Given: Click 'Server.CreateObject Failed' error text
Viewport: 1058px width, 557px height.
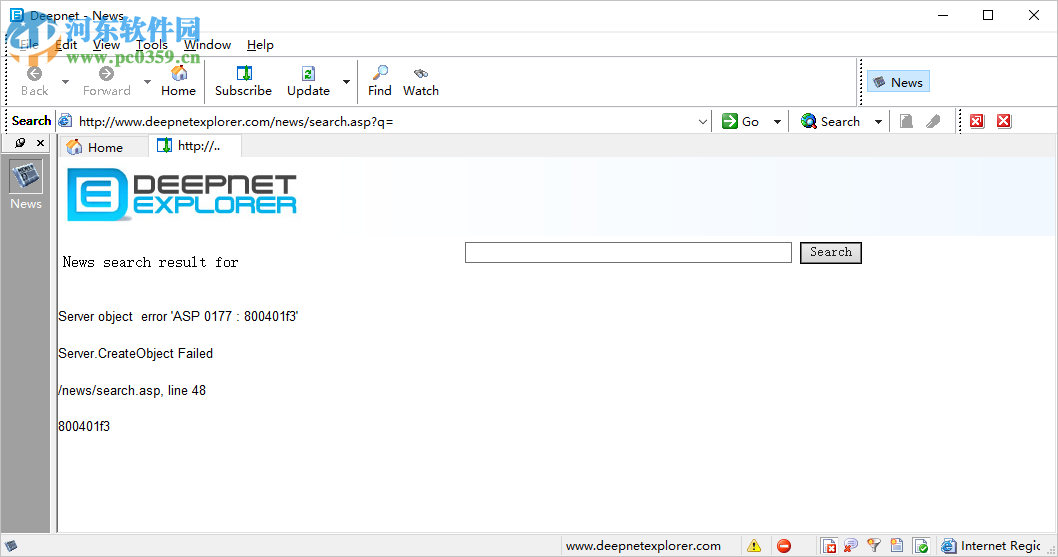Looking at the screenshot, I should click(136, 353).
